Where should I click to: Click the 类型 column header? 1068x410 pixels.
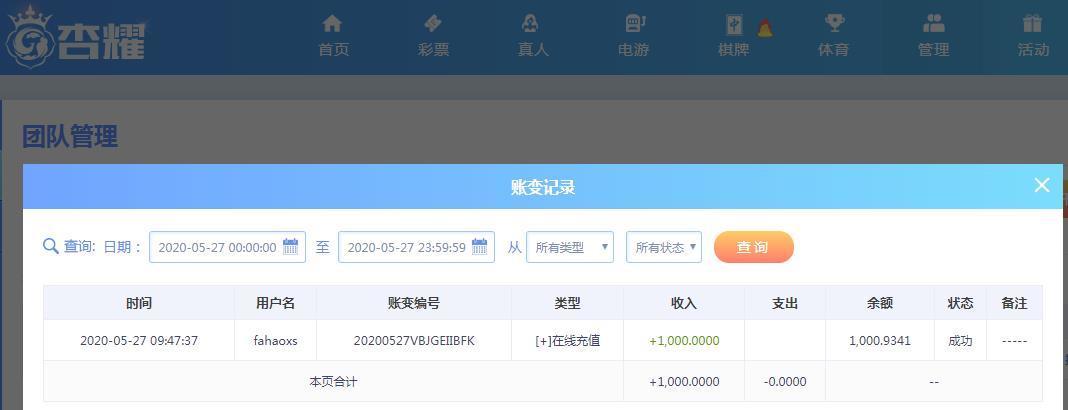tap(567, 303)
